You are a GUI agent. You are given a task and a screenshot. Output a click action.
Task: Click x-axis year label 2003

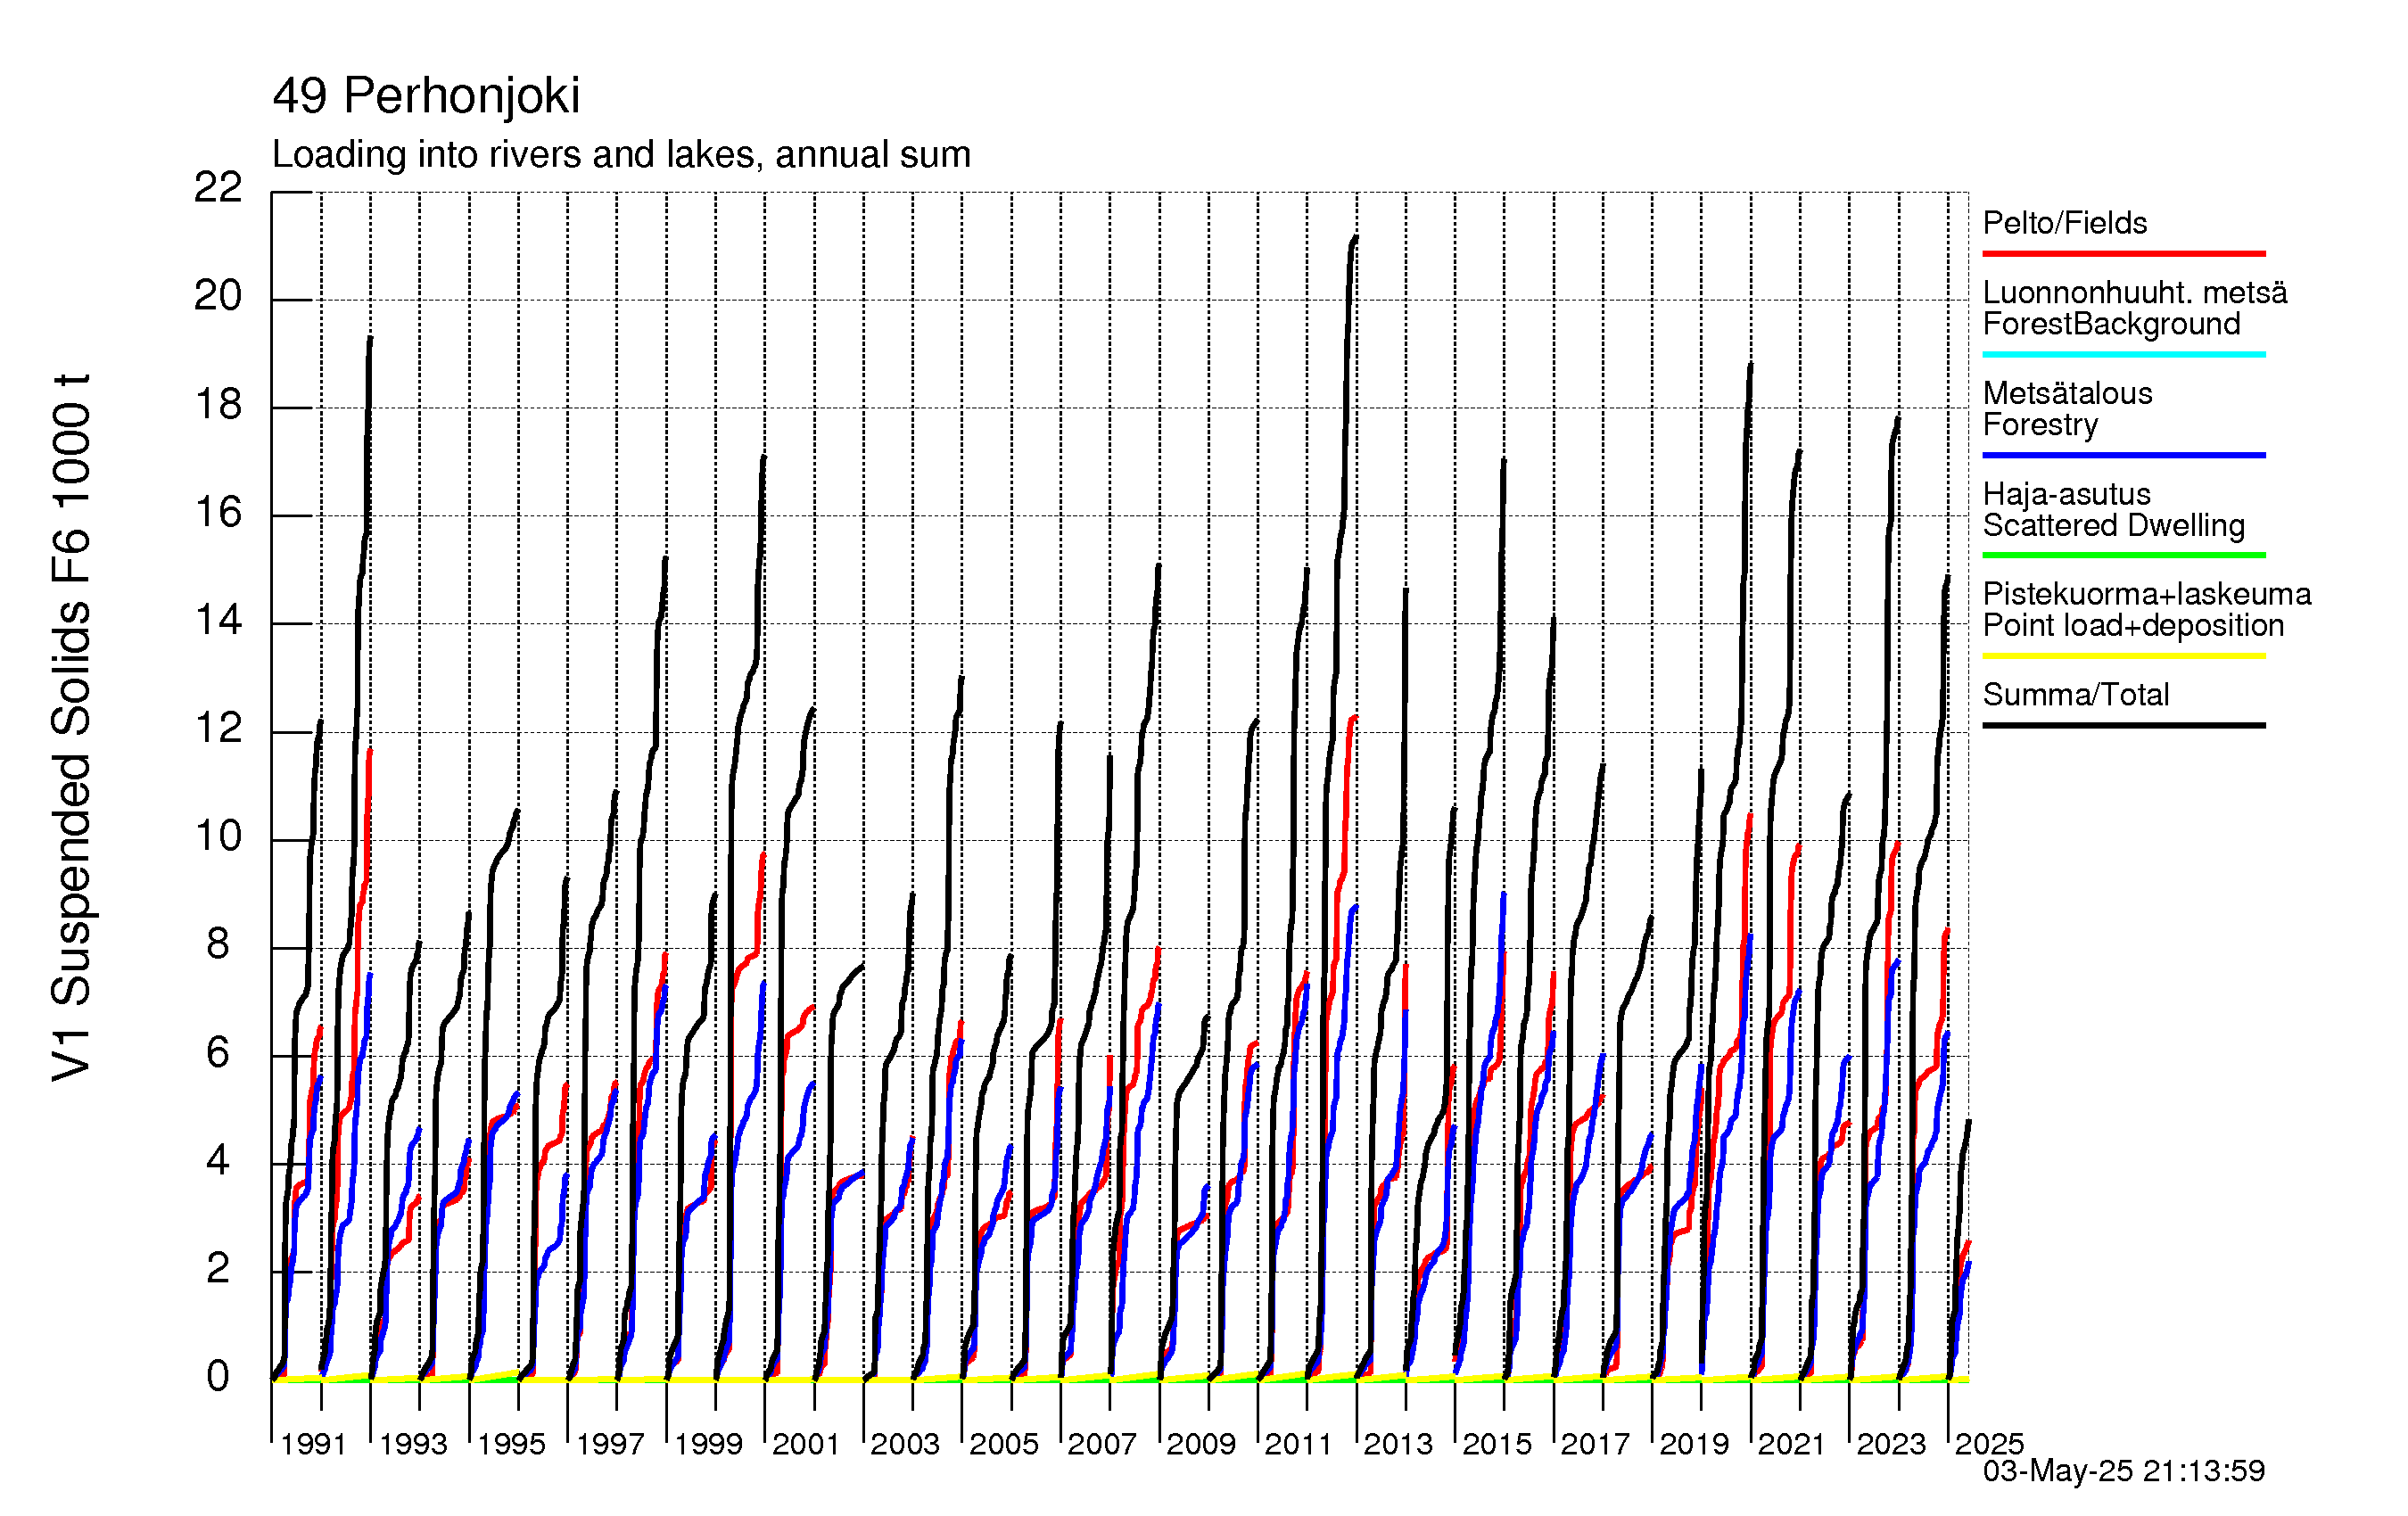click(x=905, y=1444)
